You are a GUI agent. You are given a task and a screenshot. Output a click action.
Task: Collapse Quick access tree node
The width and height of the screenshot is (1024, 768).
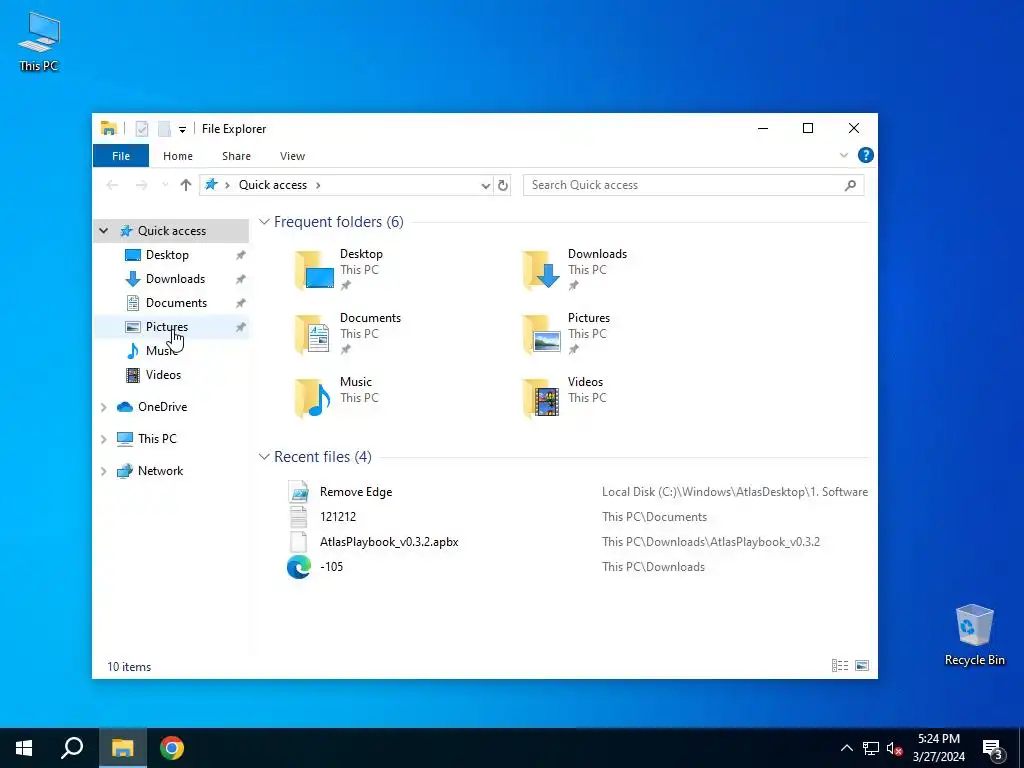[x=104, y=231]
